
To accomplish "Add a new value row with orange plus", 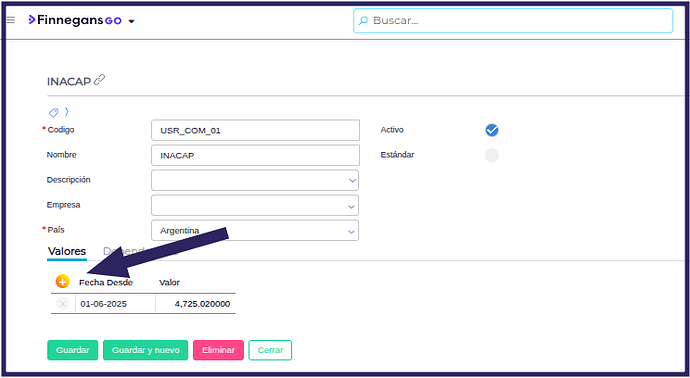I will pos(62,281).
